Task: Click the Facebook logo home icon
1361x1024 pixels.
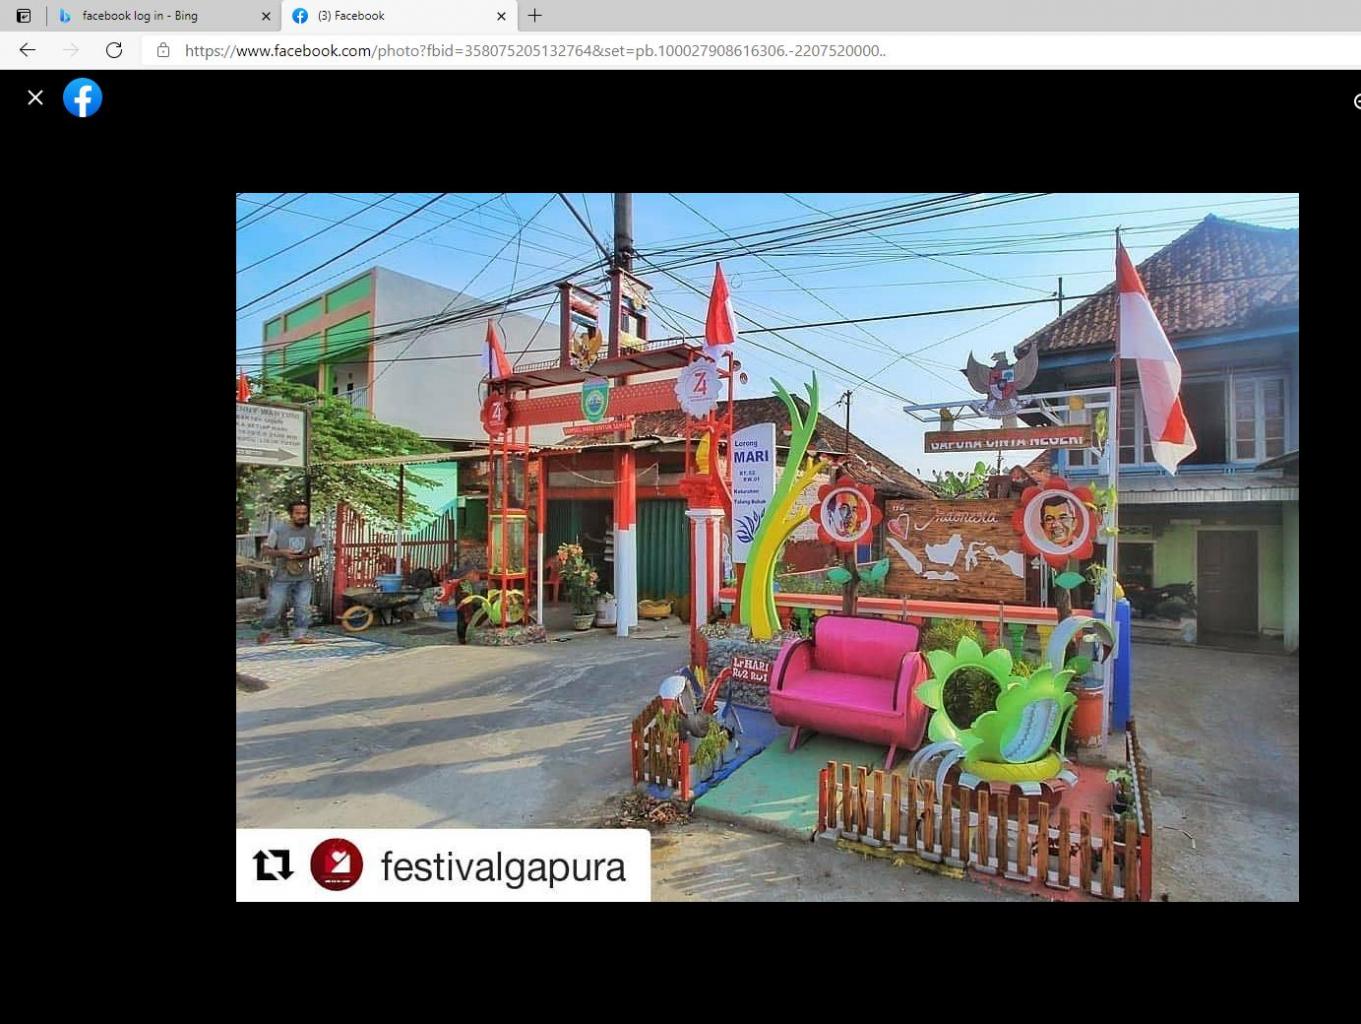Action: coord(83,98)
